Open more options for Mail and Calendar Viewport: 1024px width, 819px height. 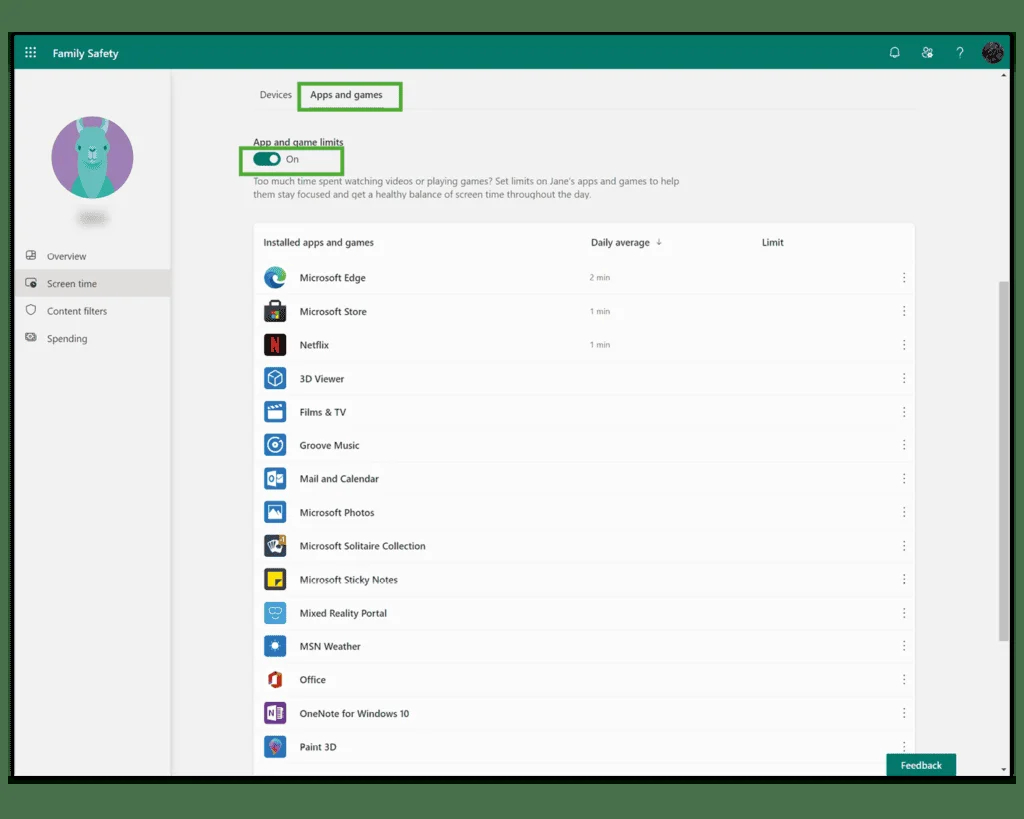pos(904,479)
